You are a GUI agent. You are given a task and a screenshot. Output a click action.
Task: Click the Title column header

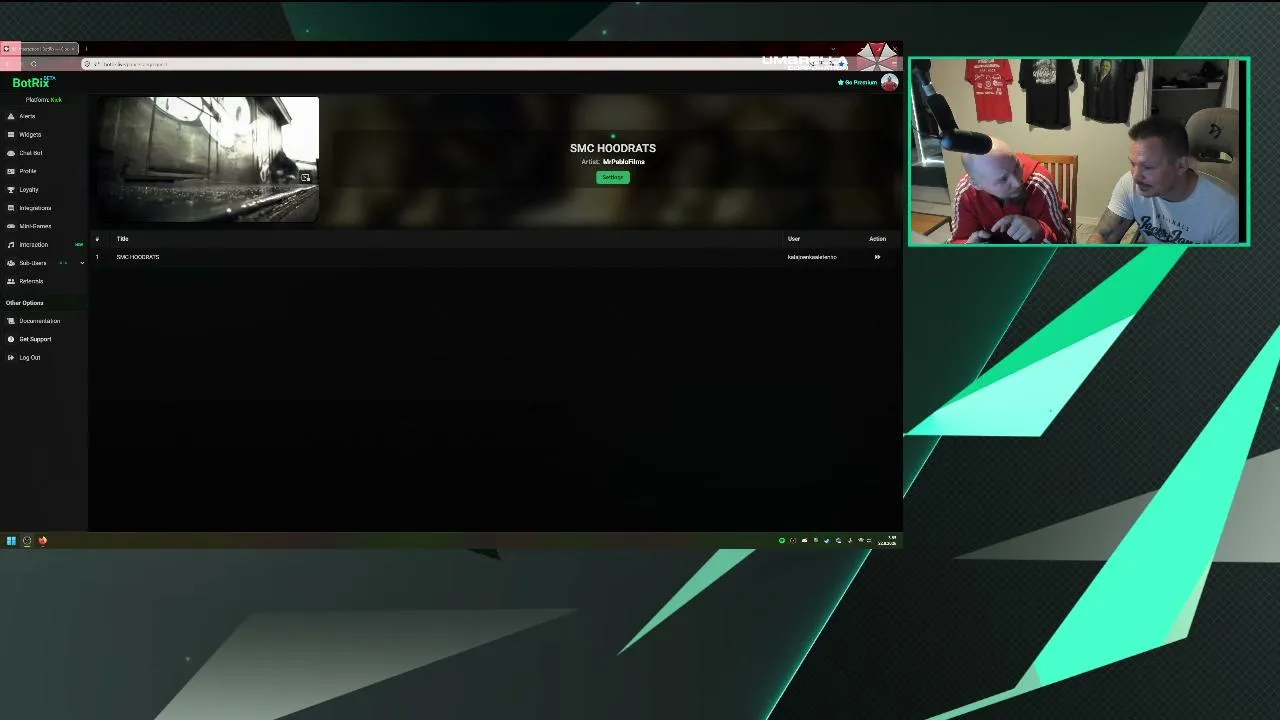122,239
